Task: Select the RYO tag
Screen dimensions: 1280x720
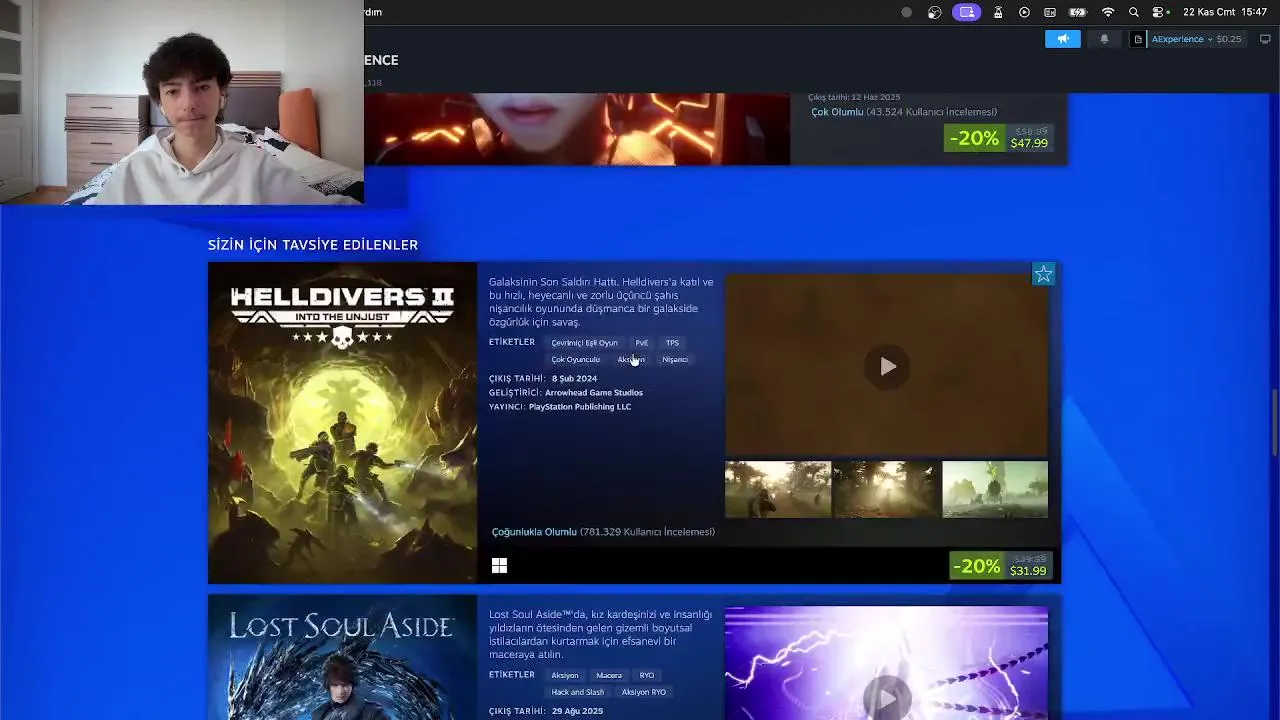Action: [647, 676]
